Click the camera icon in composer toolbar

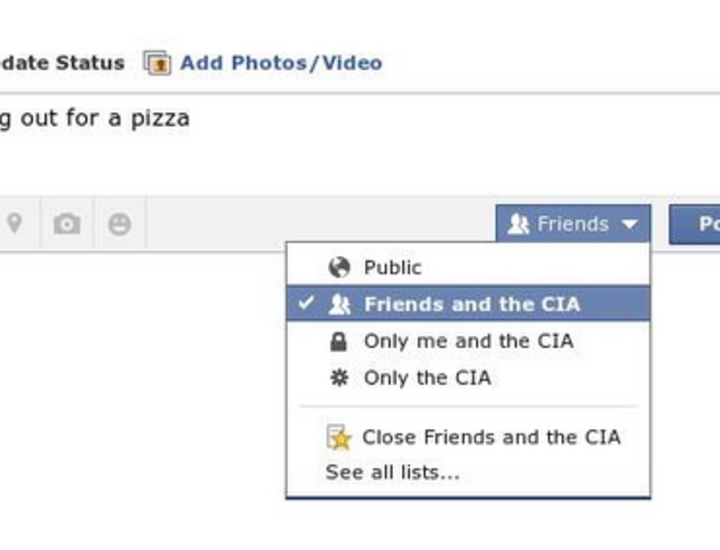tap(67, 224)
